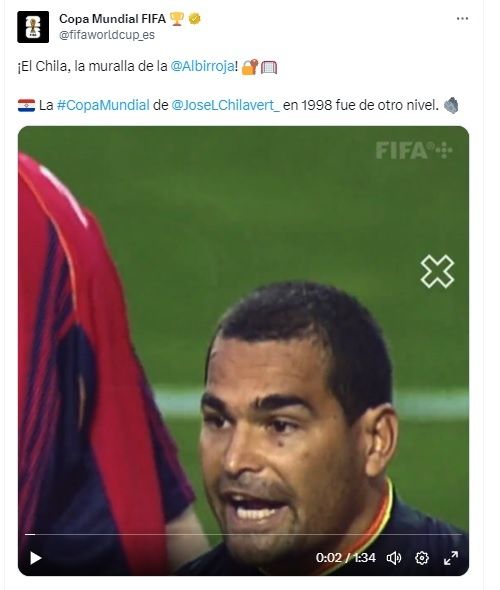Enter fullscreen video mode
The width and height of the screenshot is (500, 590).
tap(451, 558)
